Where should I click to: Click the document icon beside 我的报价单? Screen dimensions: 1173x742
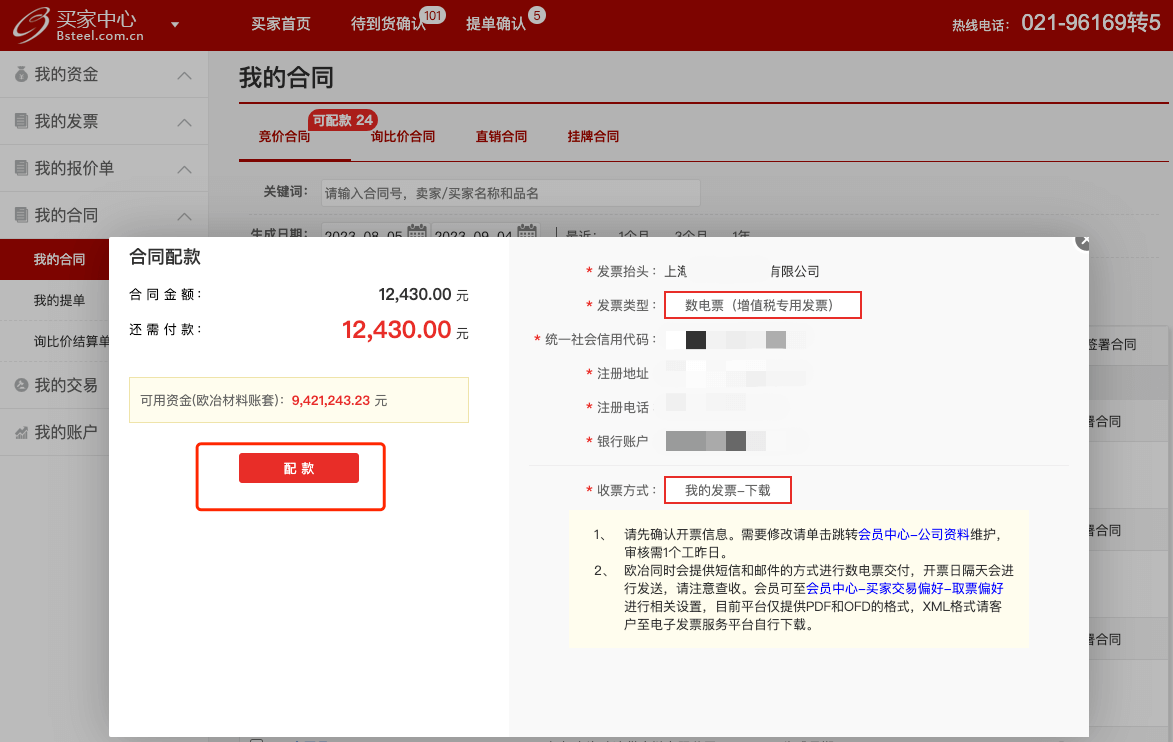(21, 169)
